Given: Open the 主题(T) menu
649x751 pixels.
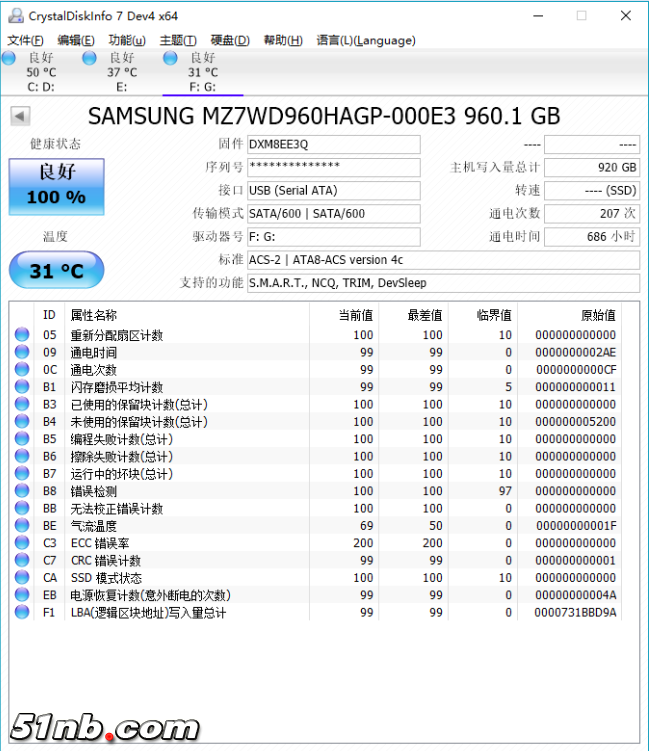Looking at the screenshot, I should click(178, 40).
